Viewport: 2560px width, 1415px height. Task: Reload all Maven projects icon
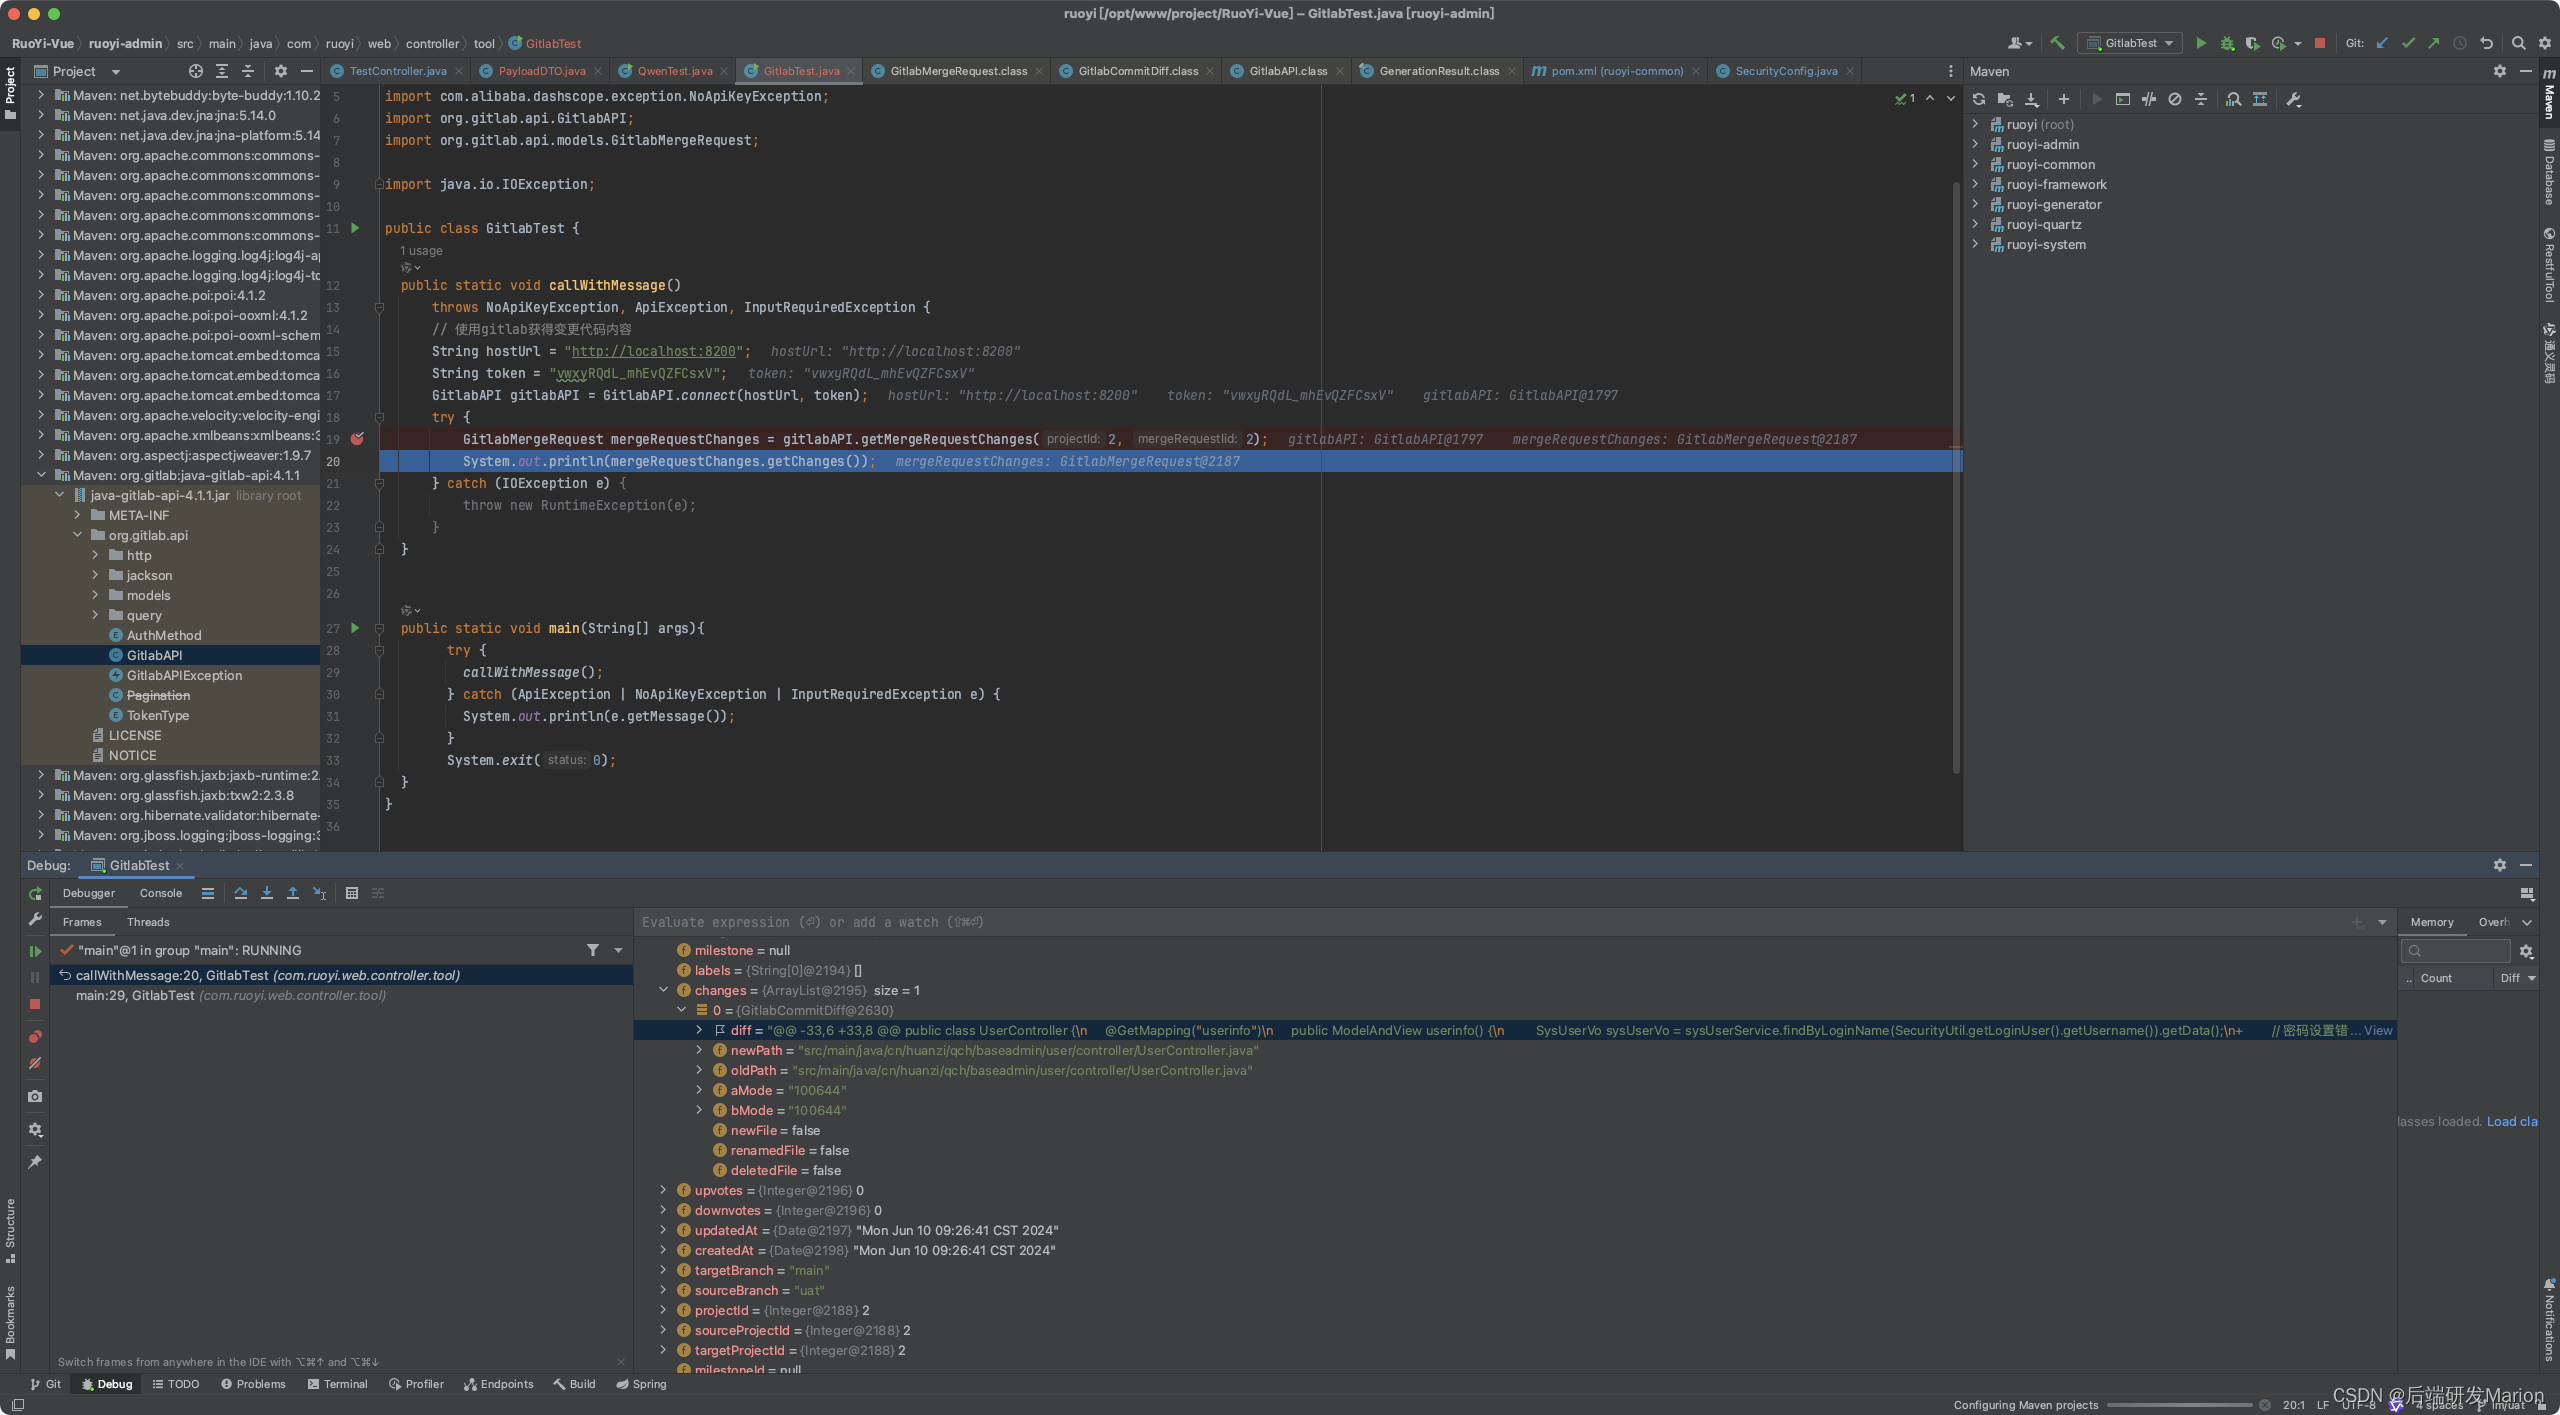click(x=1978, y=99)
